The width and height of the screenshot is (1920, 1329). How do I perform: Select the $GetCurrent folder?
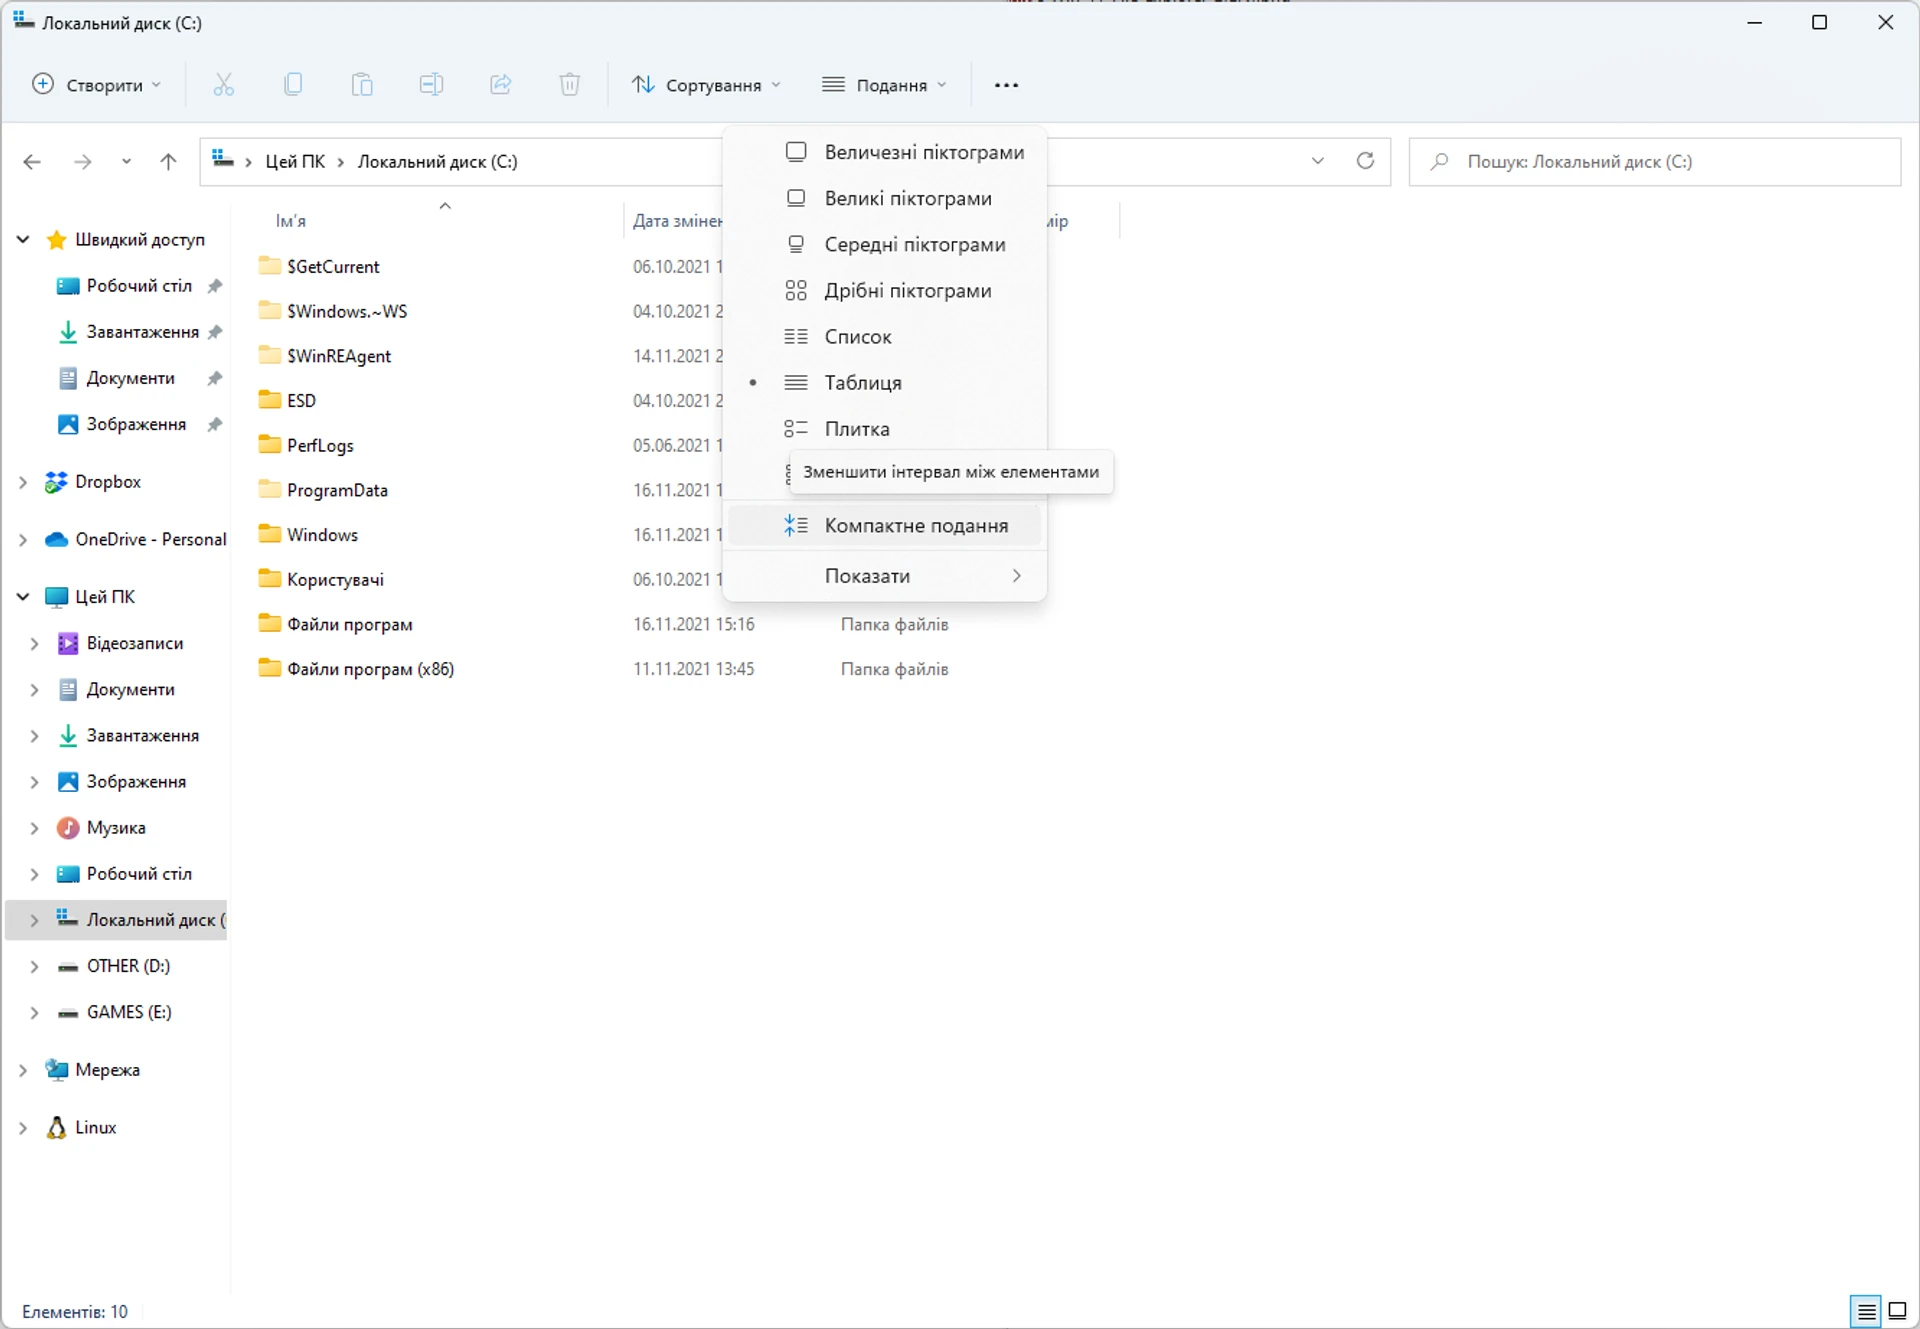pyautogui.click(x=333, y=267)
